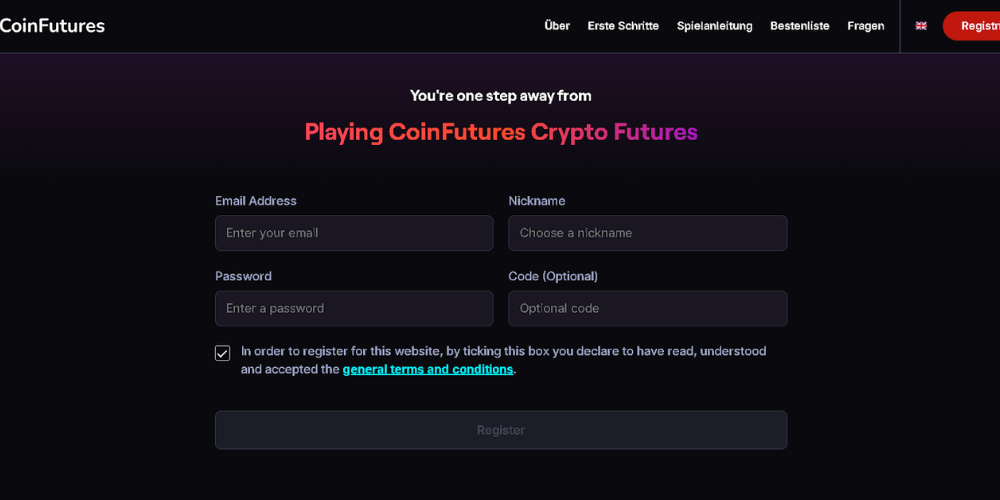Click the Code (Optional) label

[553, 276]
